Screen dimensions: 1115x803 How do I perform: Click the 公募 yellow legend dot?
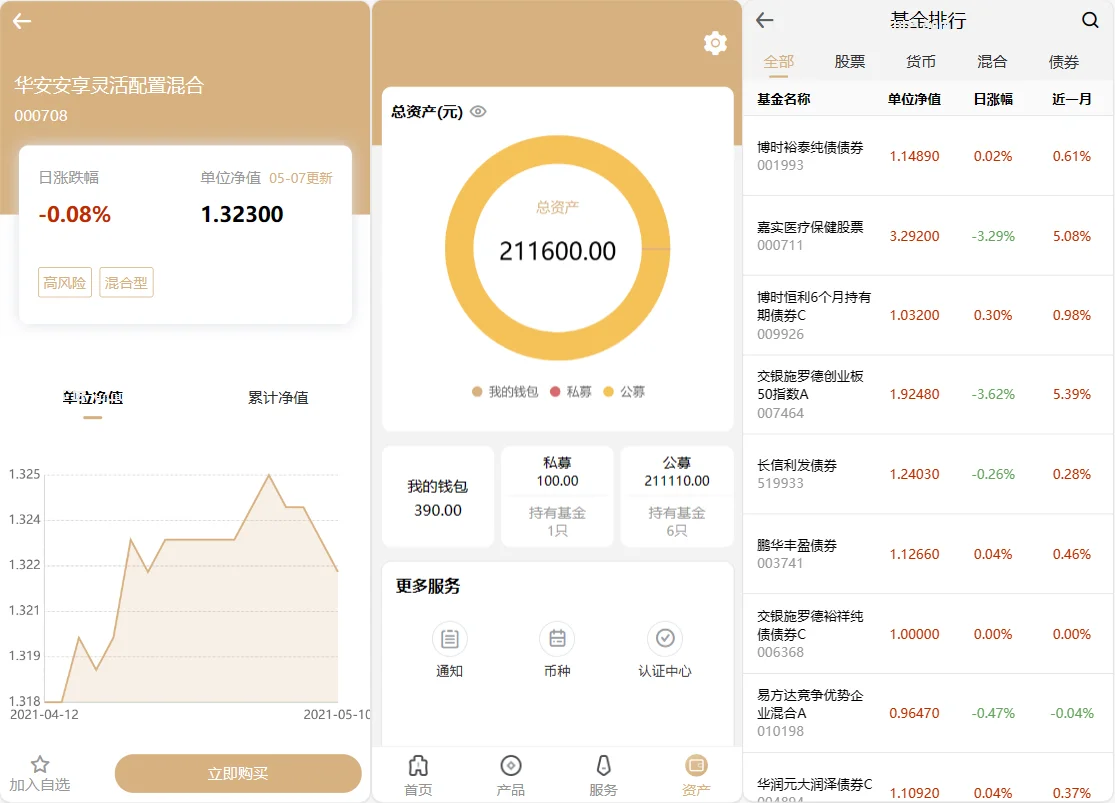click(608, 392)
